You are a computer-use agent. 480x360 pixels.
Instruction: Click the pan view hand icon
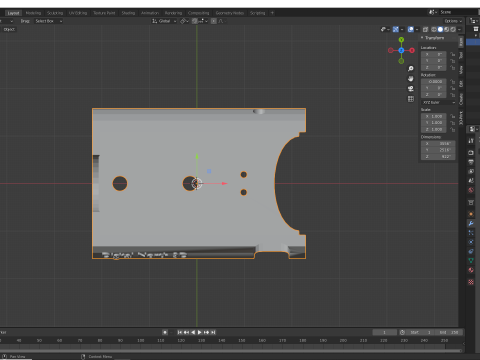click(411, 79)
